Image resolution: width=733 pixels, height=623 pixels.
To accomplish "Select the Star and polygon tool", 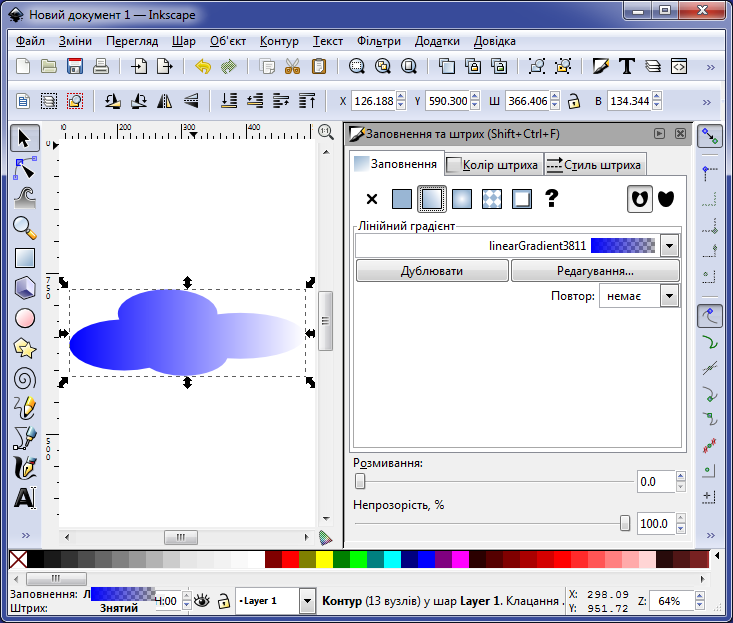I will (x=25, y=348).
